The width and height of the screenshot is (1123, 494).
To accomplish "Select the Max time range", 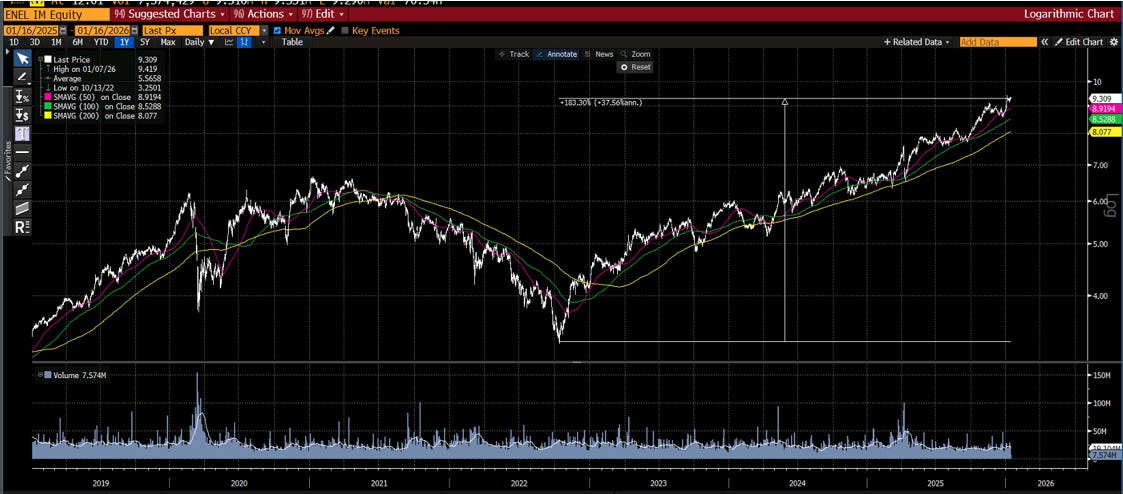I will click(168, 42).
